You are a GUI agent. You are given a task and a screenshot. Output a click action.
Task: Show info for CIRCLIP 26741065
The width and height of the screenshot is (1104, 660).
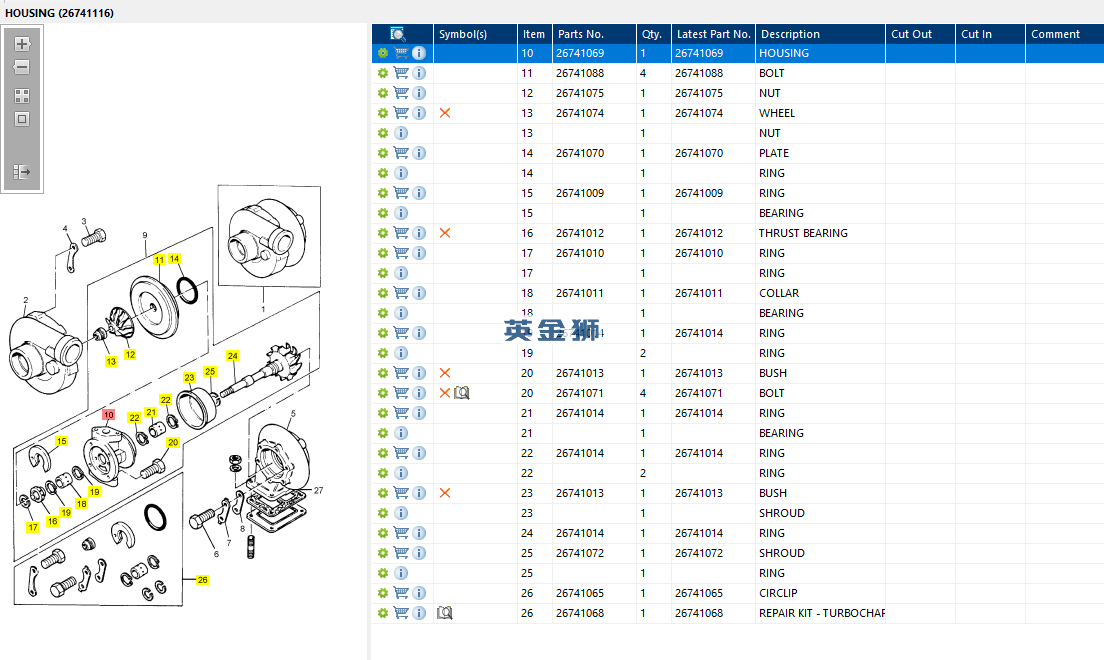click(x=419, y=593)
